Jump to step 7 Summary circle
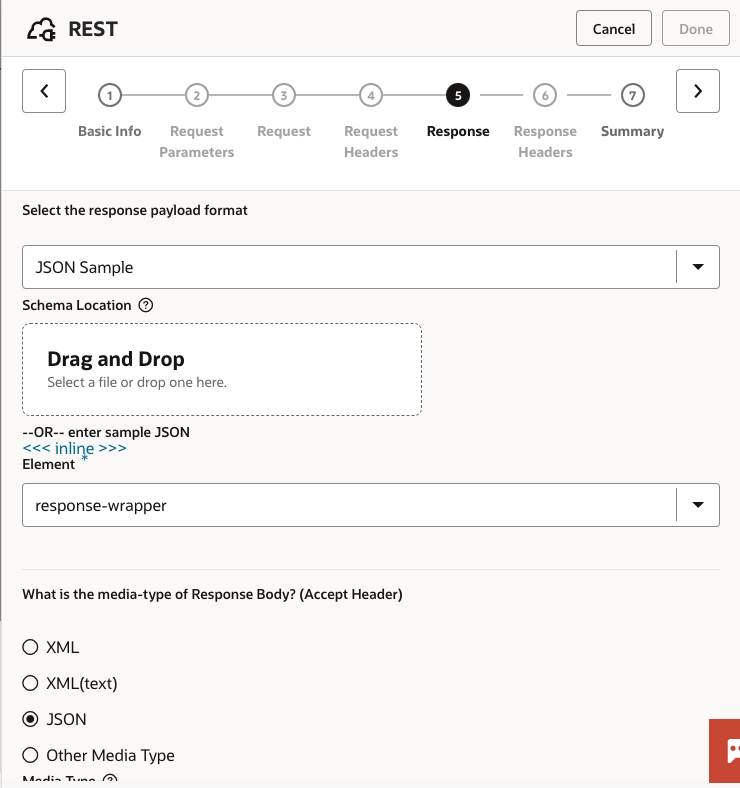 pyautogui.click(x=632, y=95)
